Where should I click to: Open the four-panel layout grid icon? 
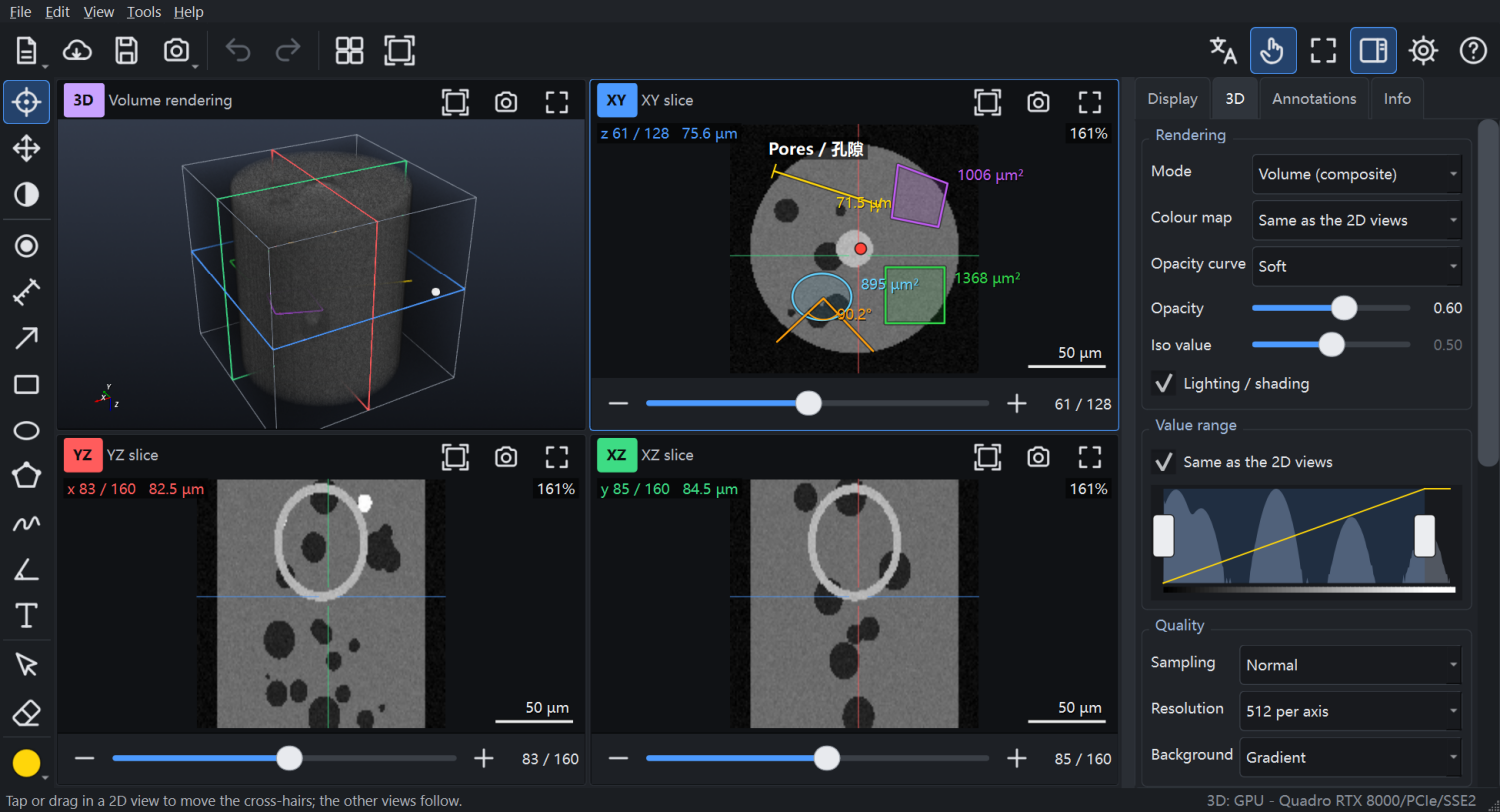coord(349,51)
